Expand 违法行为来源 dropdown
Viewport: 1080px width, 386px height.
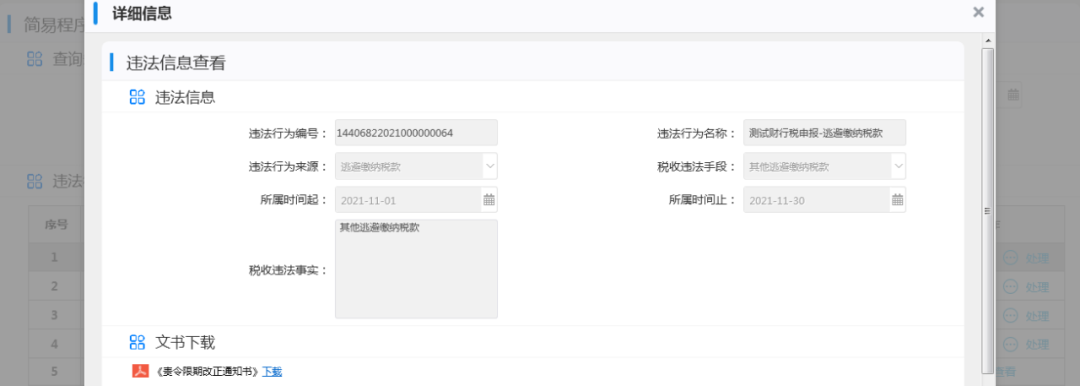coord(489,166)
